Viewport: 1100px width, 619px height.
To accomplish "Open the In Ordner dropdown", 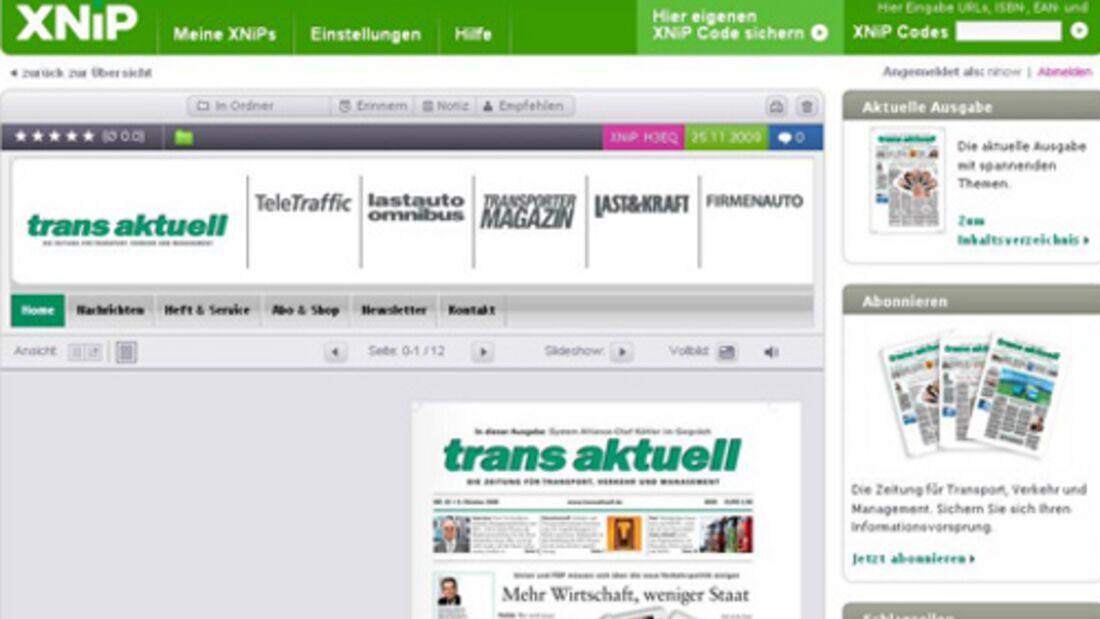I will pyautogui.click(x=257, y=106).
